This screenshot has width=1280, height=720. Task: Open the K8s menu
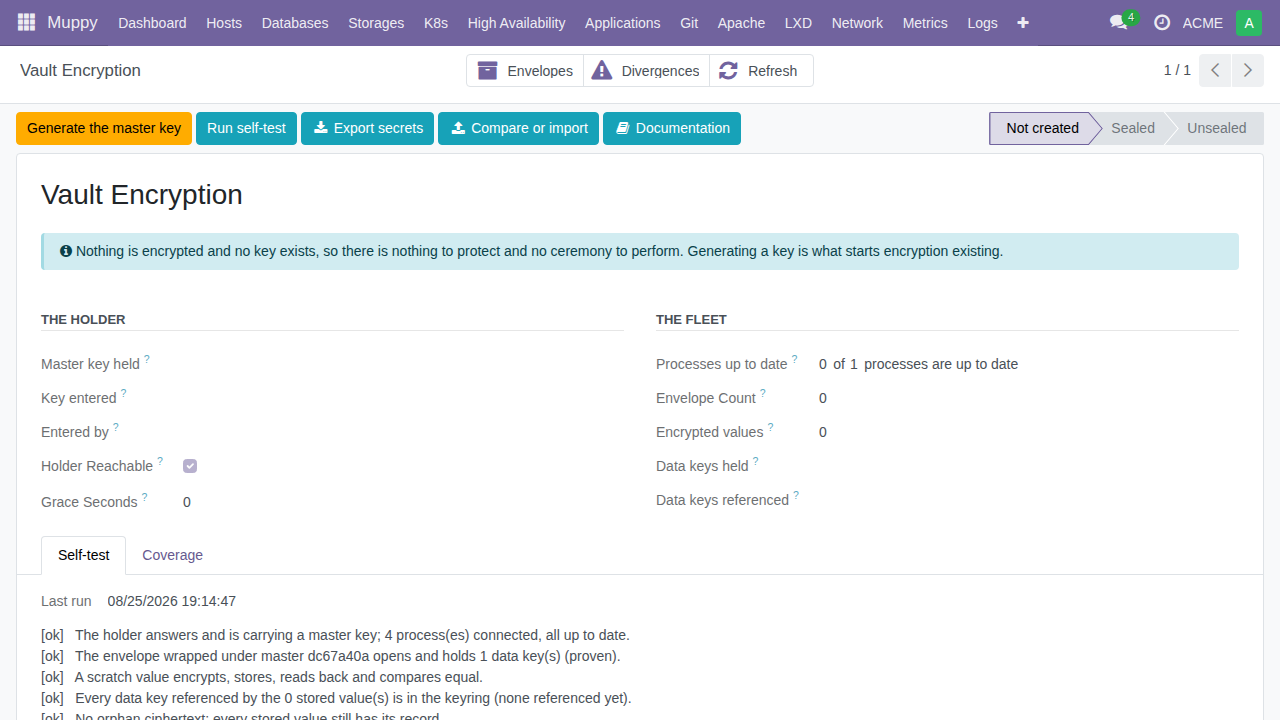(436, 23)
